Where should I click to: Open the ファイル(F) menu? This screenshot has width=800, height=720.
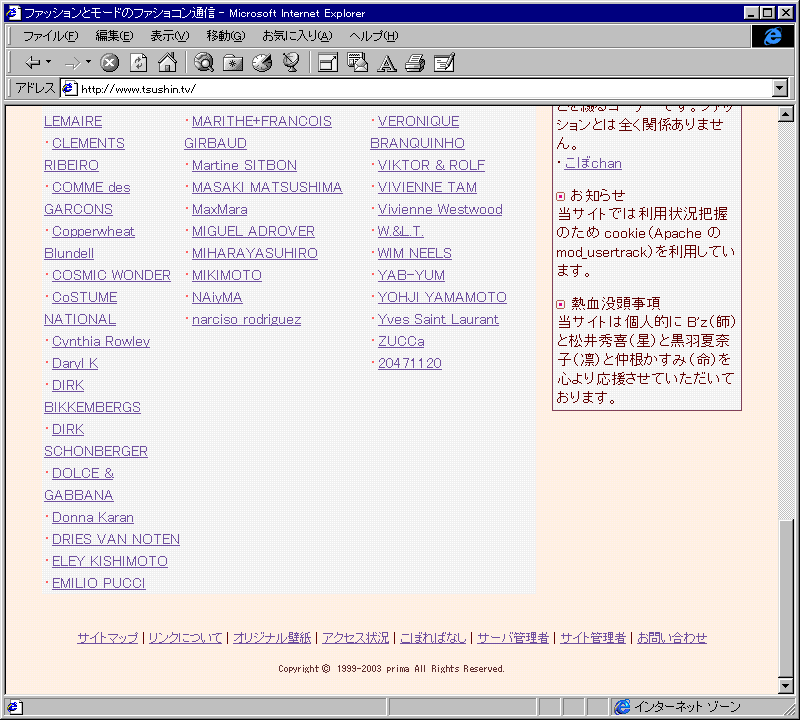51,36
